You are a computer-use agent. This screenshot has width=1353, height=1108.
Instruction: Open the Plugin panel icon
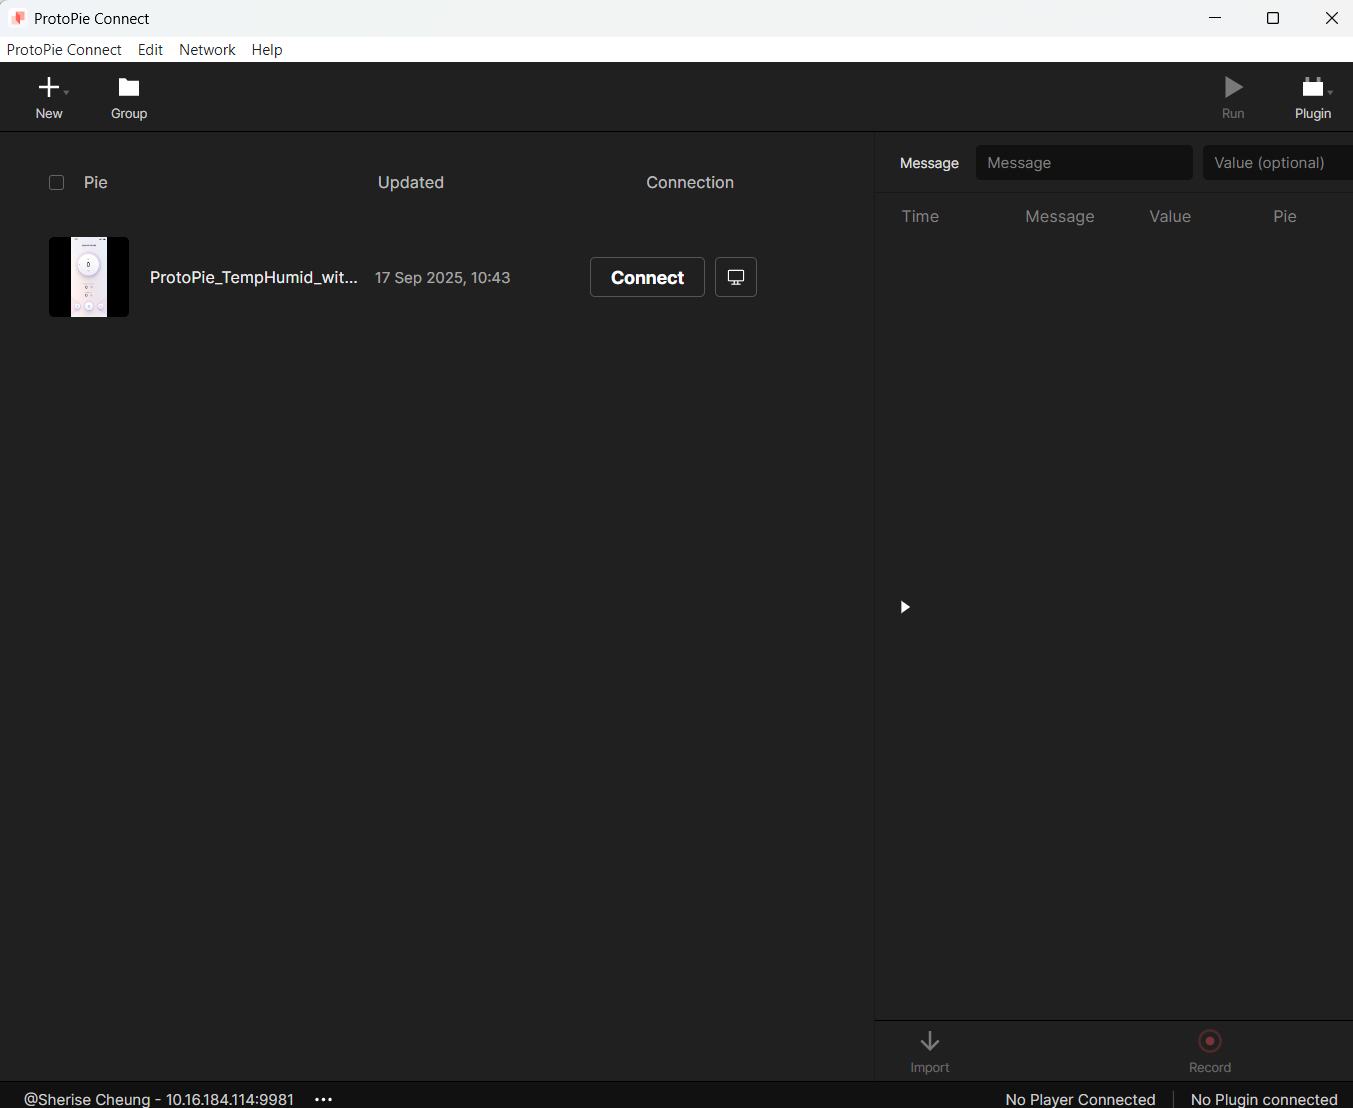(x=1310, y=88)
